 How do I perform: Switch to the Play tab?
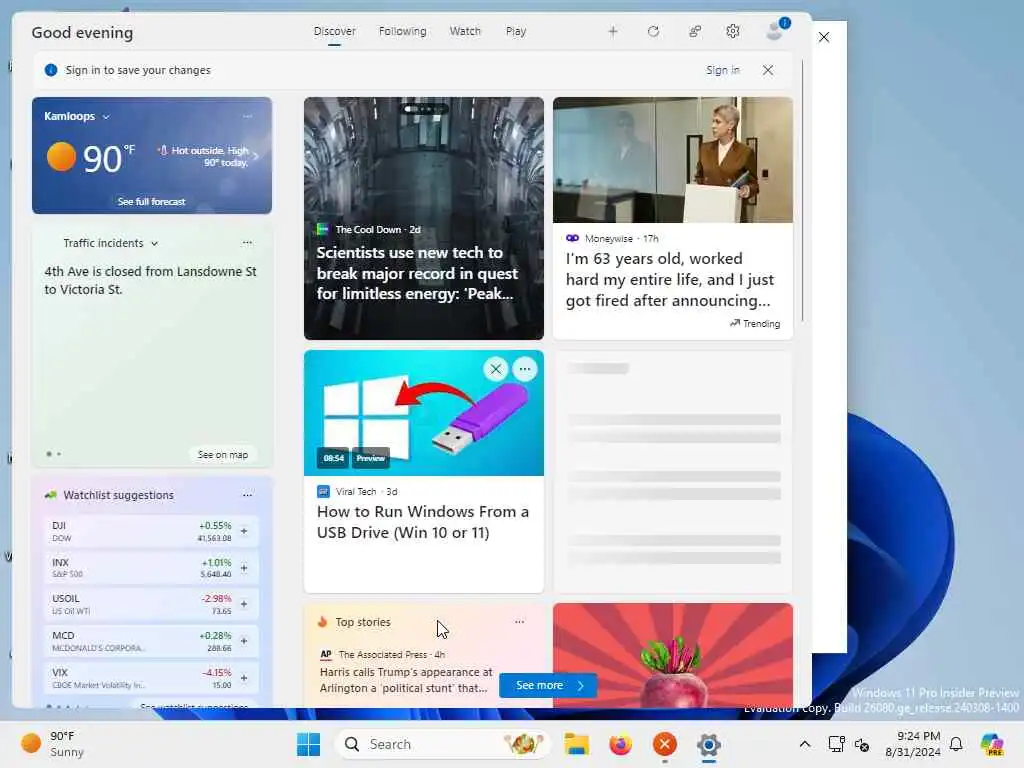tap(516, 31)
